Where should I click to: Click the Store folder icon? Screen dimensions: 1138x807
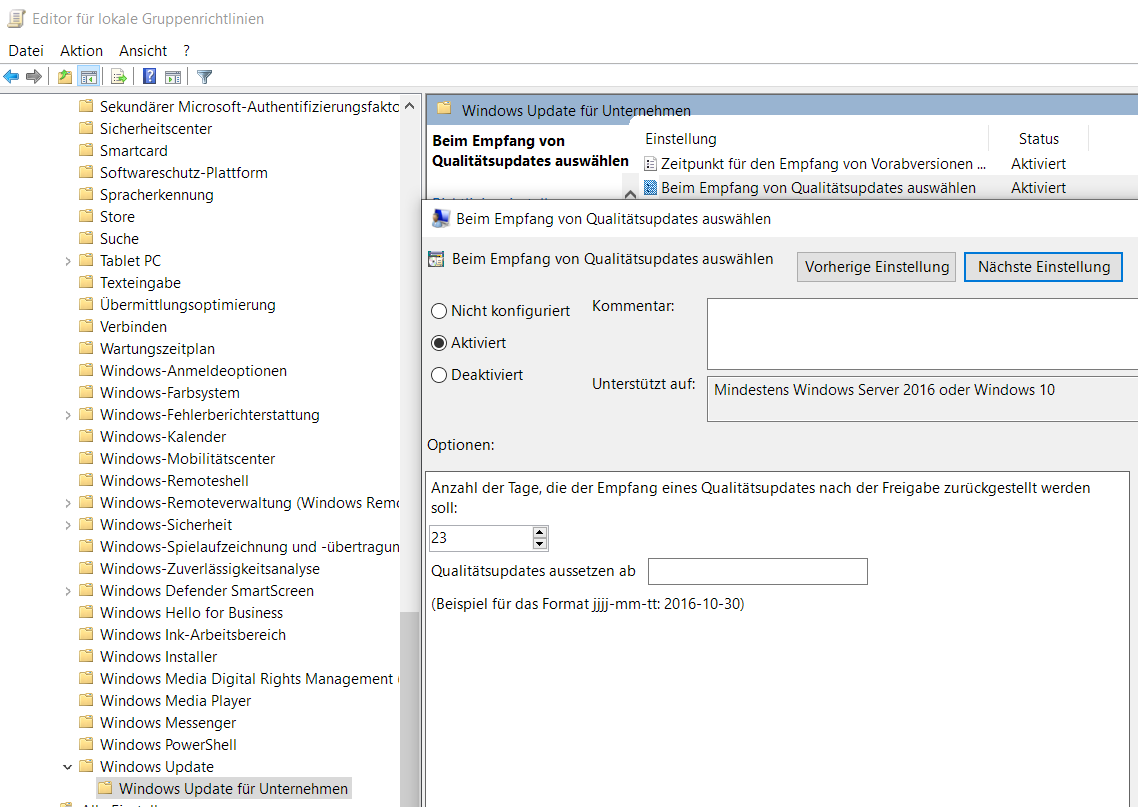click(x=86, y=216)
